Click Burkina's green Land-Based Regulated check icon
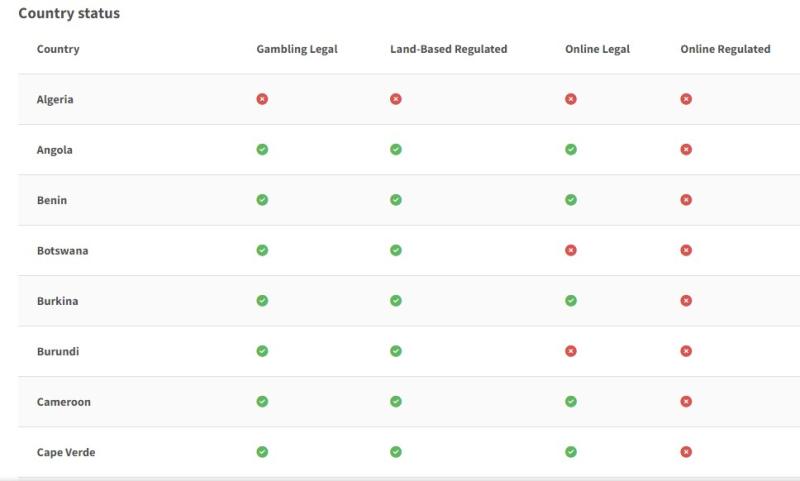 tap(396, 300)
